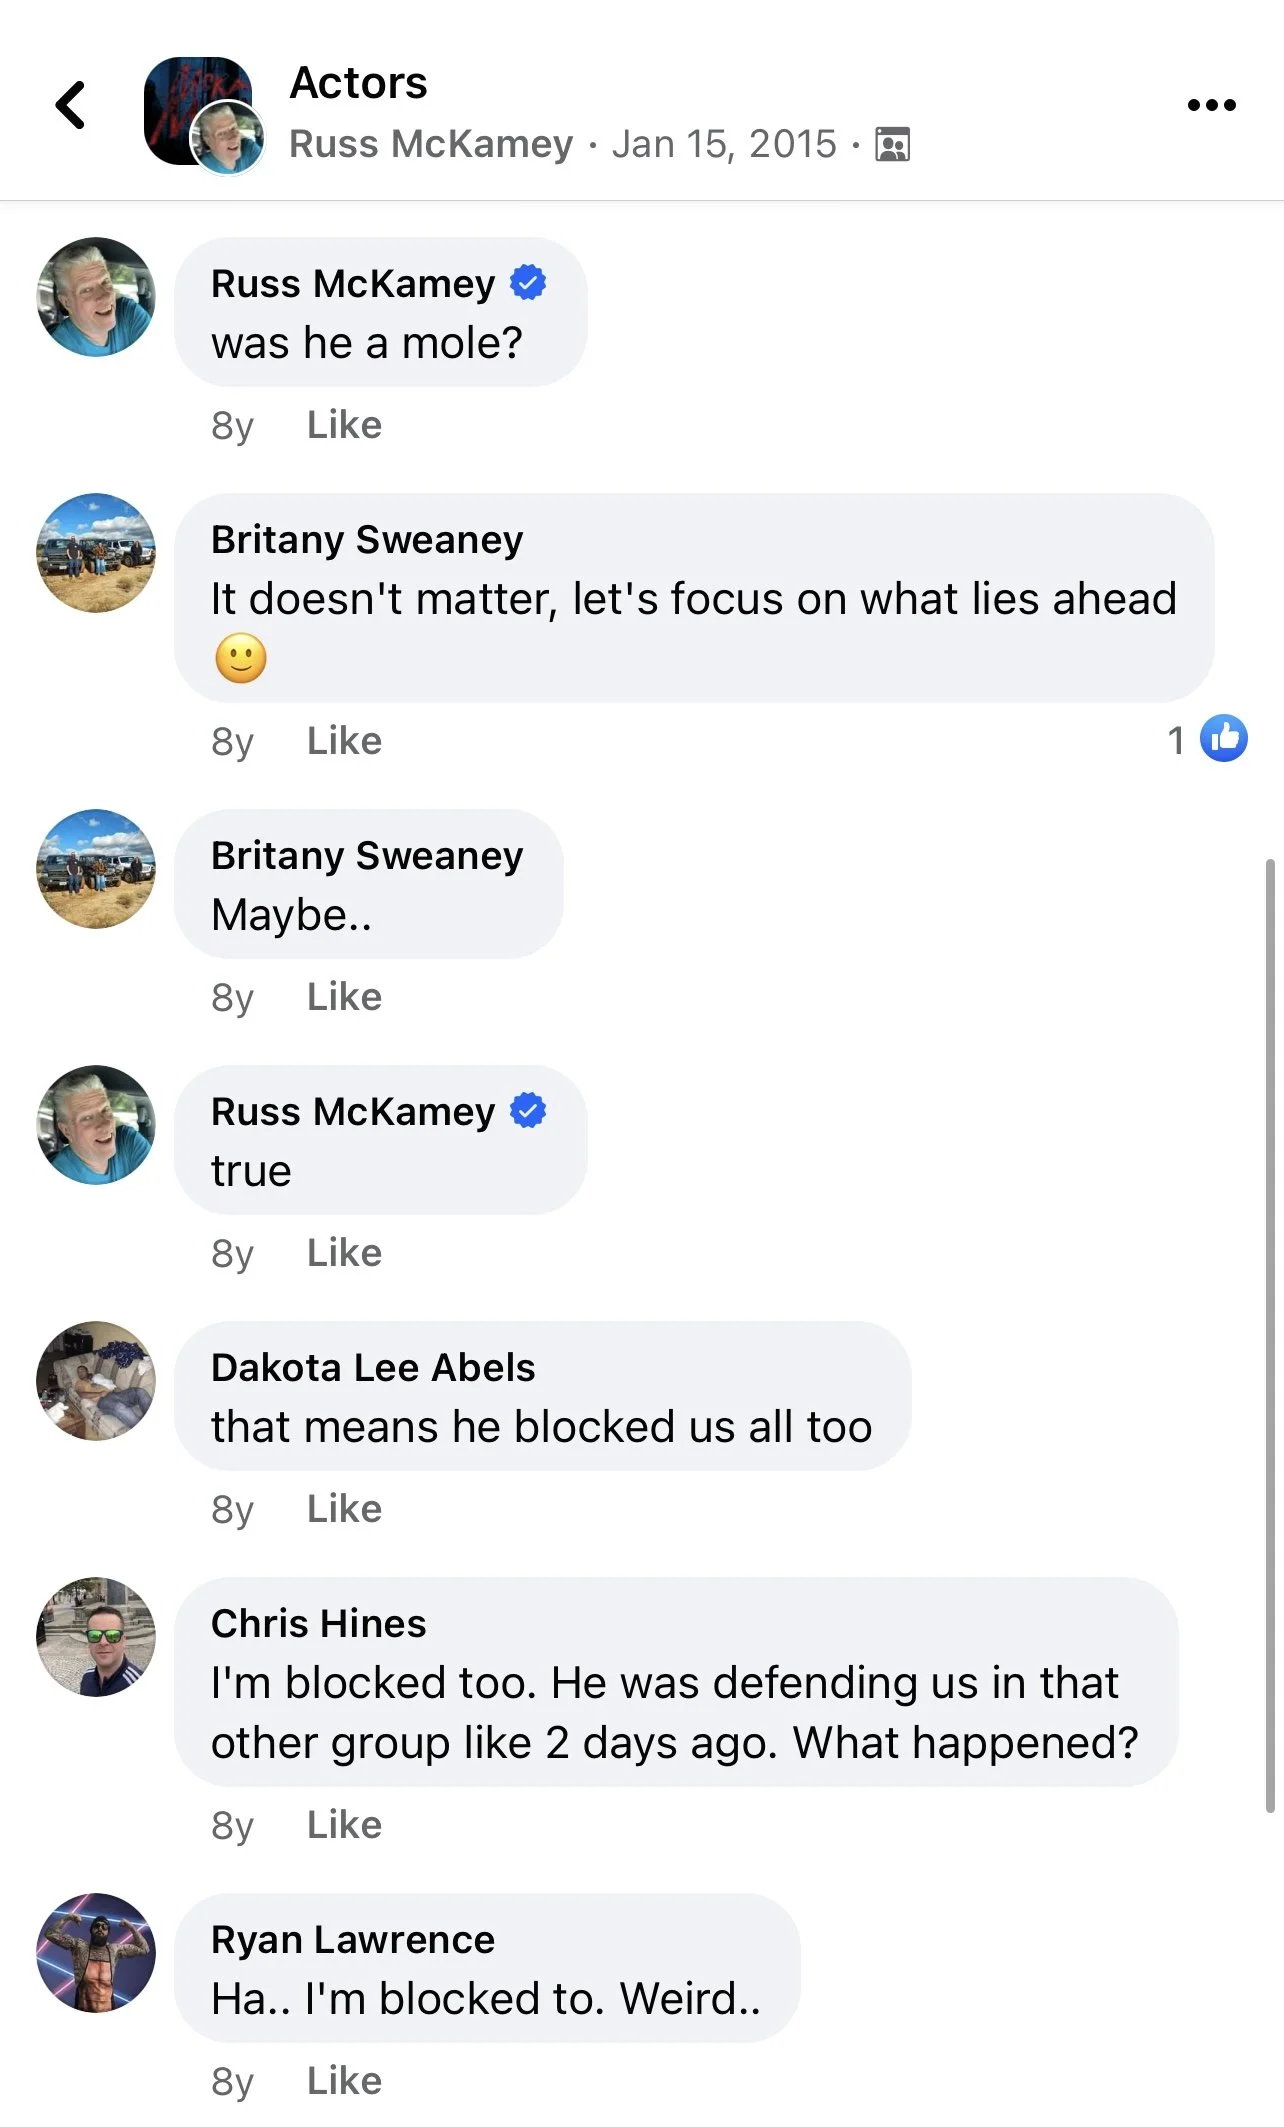1284x2127 pixels.
Task: Open the Actors group avatar
Action: tap(198, 110)
